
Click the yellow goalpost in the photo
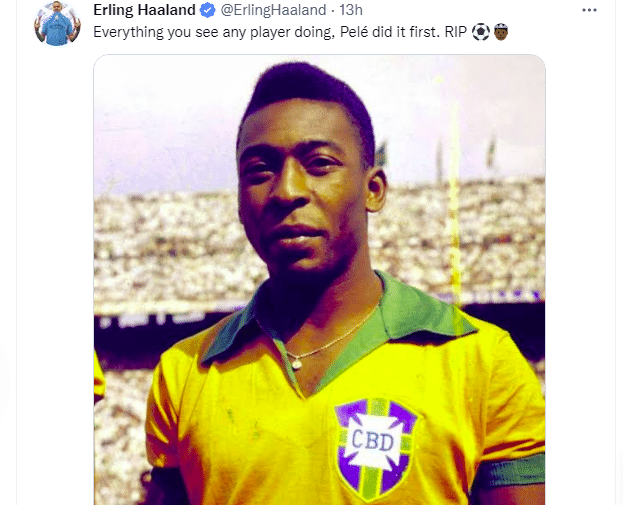click(455, 191)
